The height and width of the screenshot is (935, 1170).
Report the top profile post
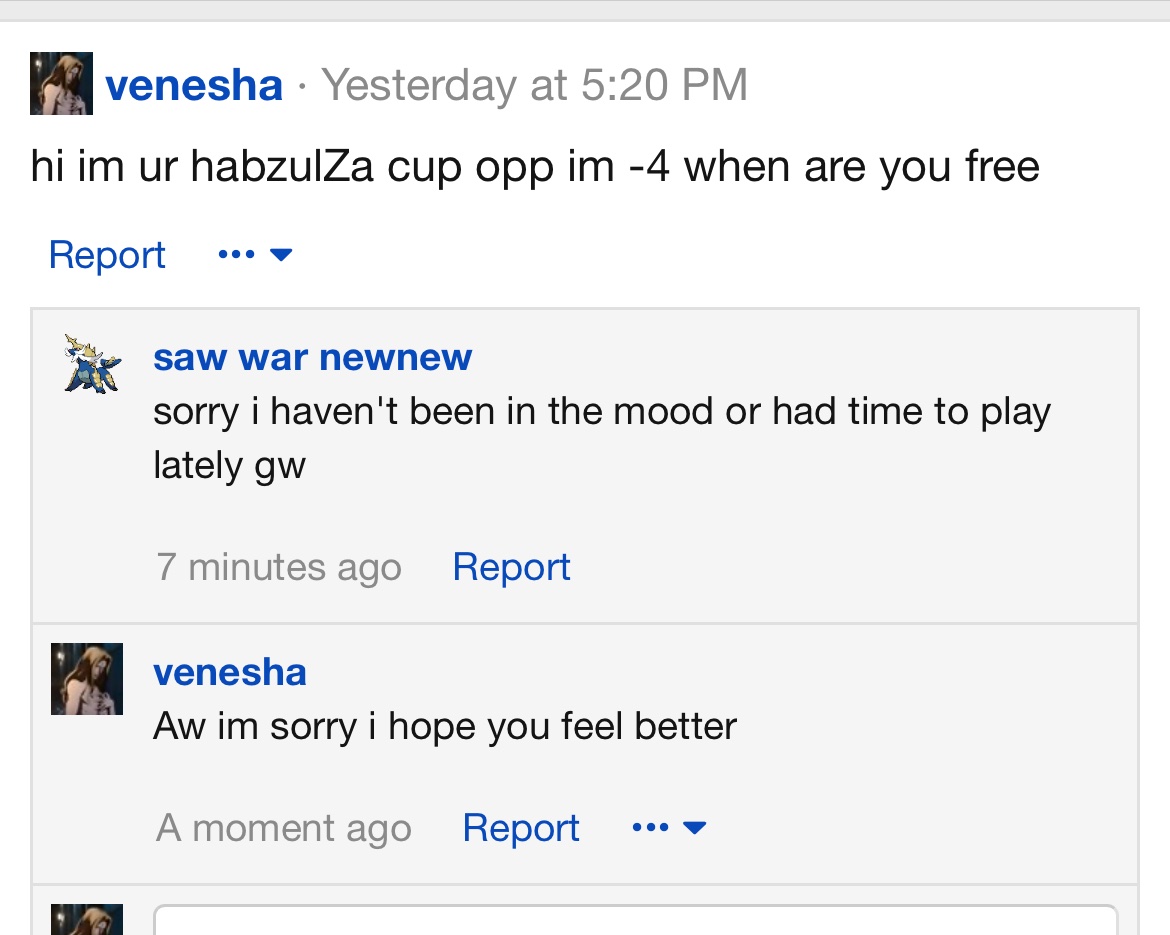107,255
